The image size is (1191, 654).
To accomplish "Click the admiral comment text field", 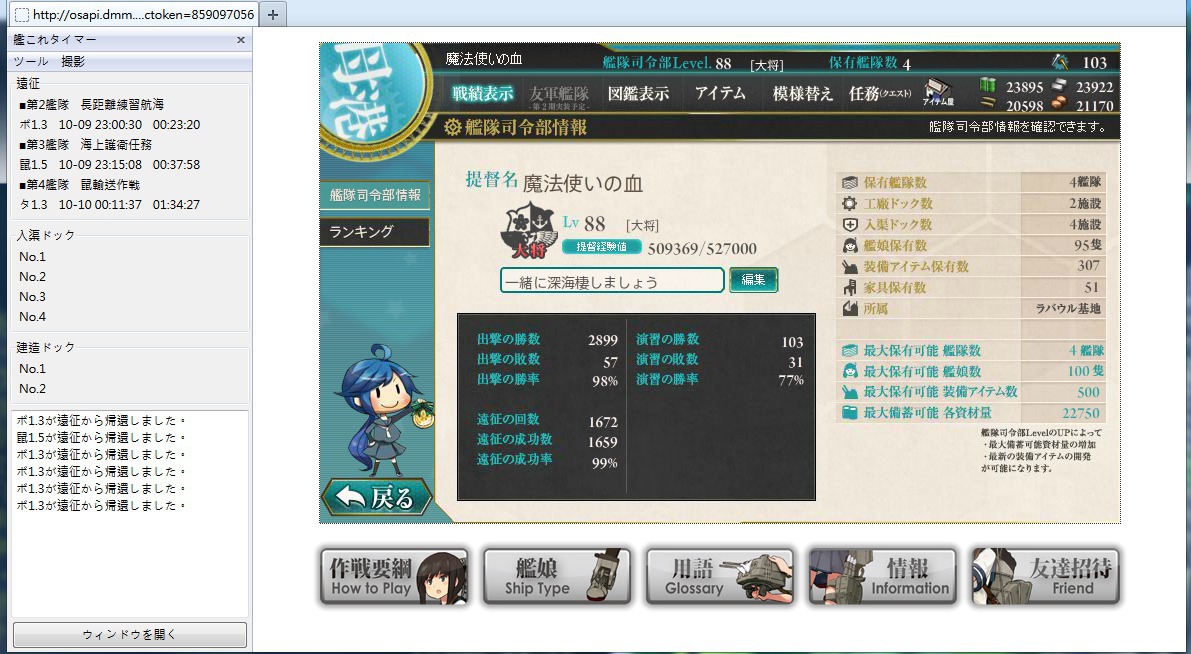I will click(612, 280).
